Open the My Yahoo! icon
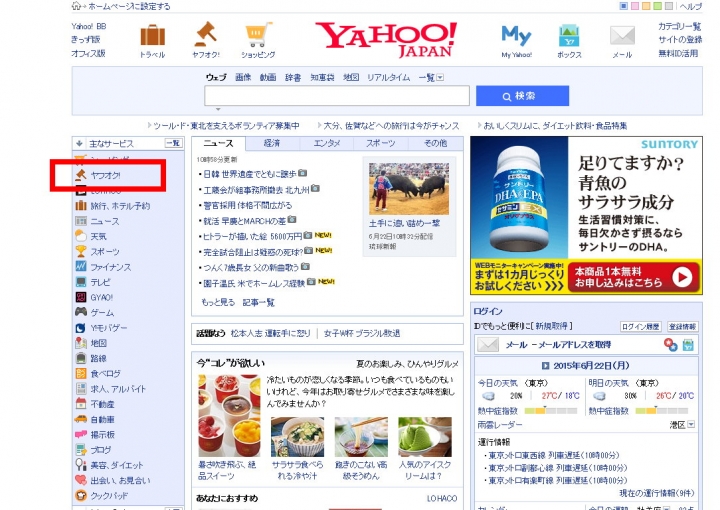Image resolution: width=720 pixels, height=510 pixels. coord(516,35)
